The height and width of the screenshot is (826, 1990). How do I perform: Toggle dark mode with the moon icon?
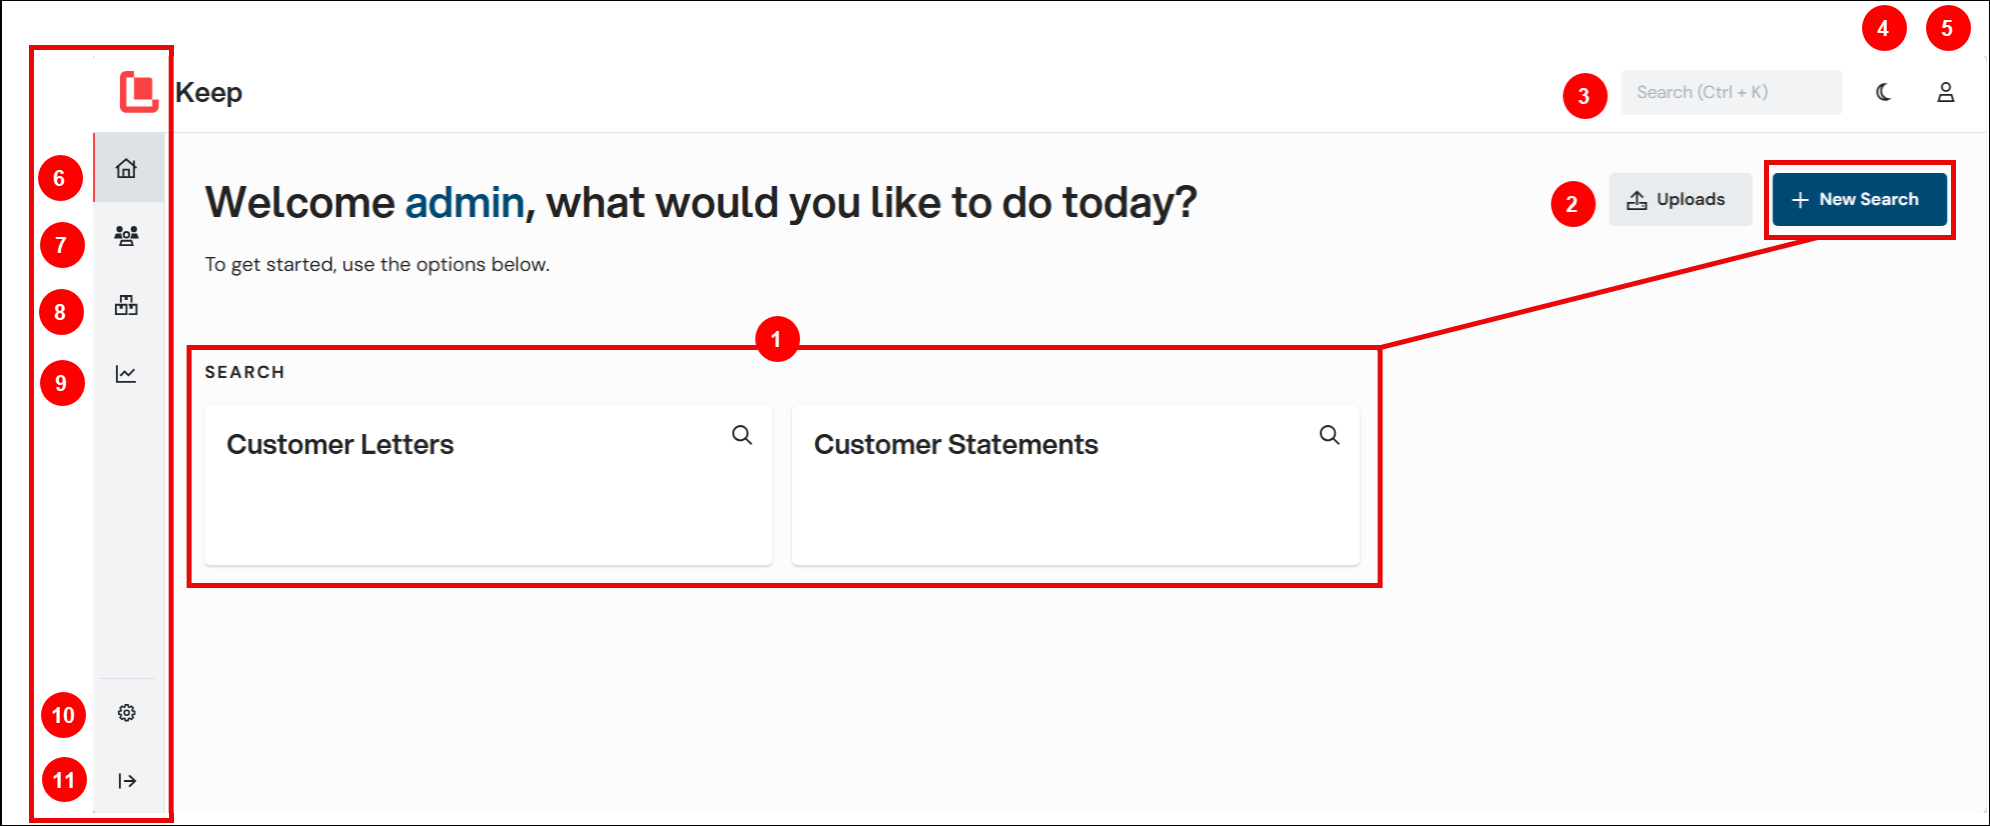[x=1882, y=92]
